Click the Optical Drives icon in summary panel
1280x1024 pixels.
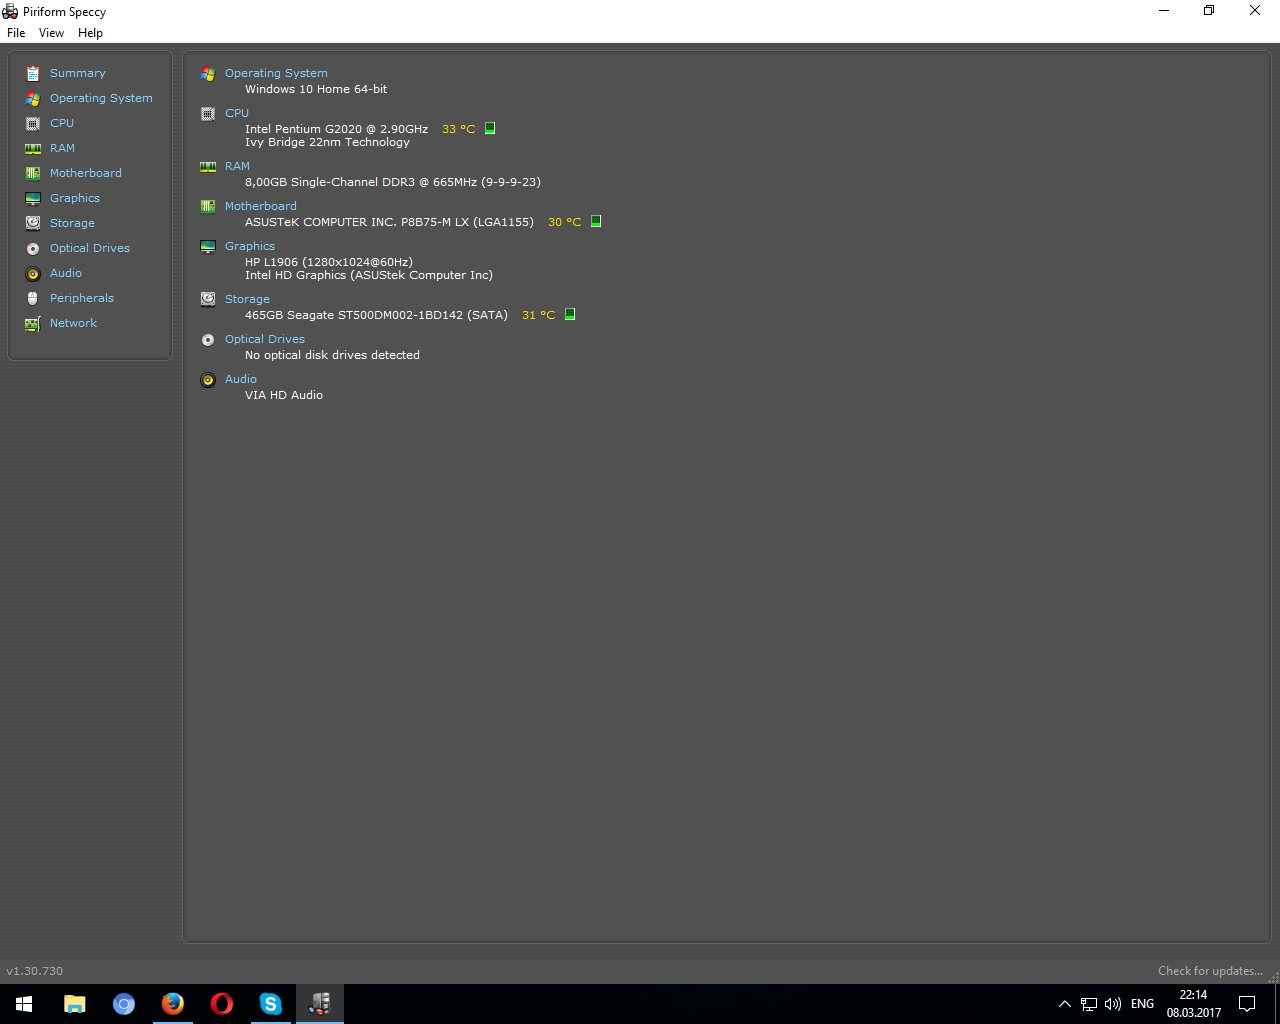[x=208, y=340]
